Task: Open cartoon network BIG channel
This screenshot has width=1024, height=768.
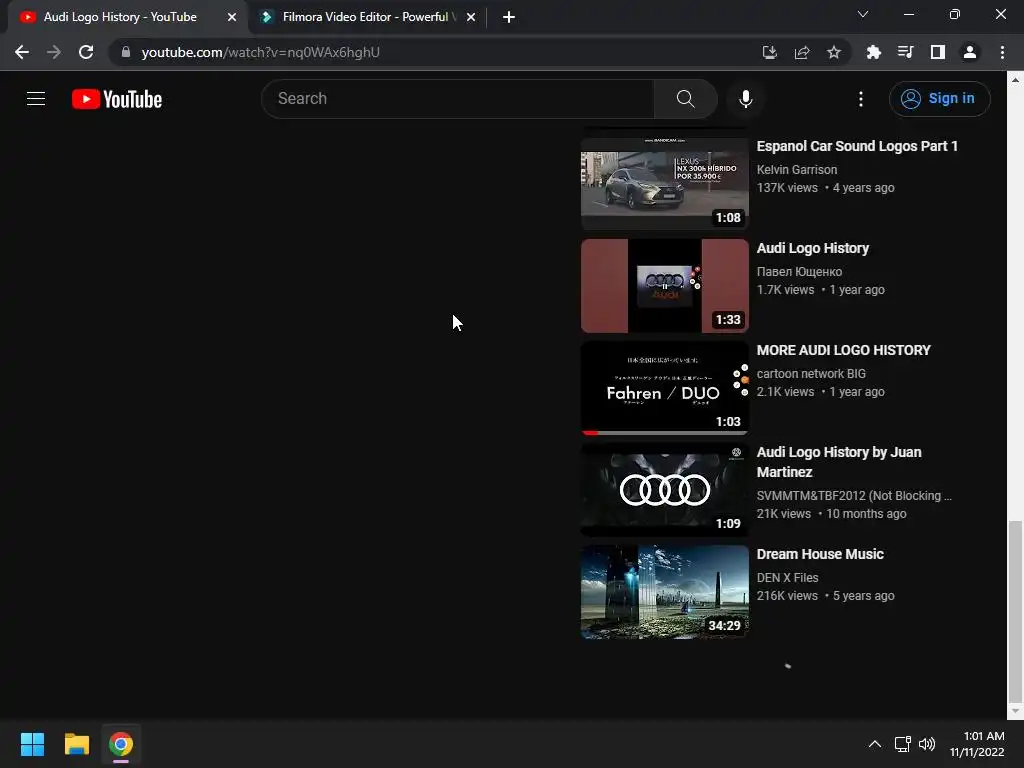Action: click(x=811, y=374)
